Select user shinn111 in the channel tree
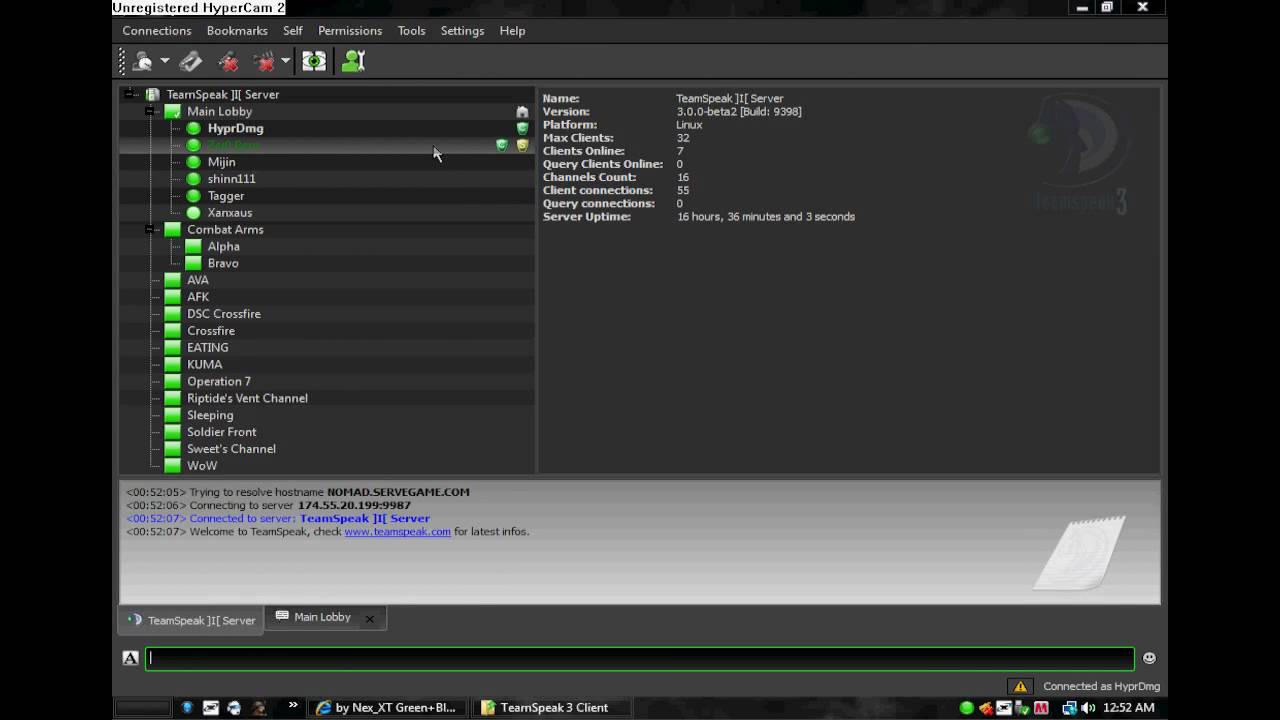The width and height of the screenshot is (1280, 720). (231, 179)
